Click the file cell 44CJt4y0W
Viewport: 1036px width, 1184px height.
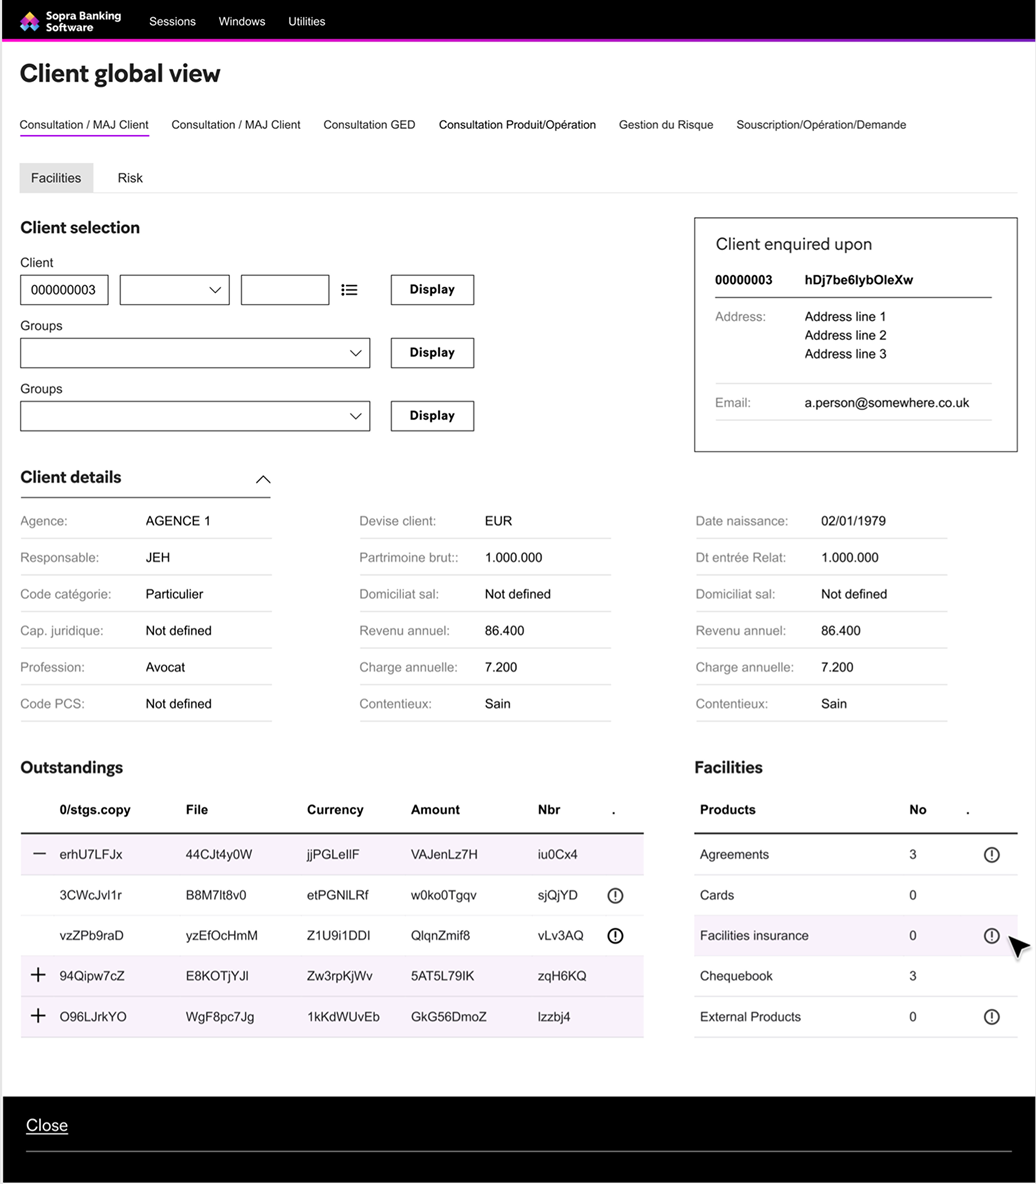point(219,855)
